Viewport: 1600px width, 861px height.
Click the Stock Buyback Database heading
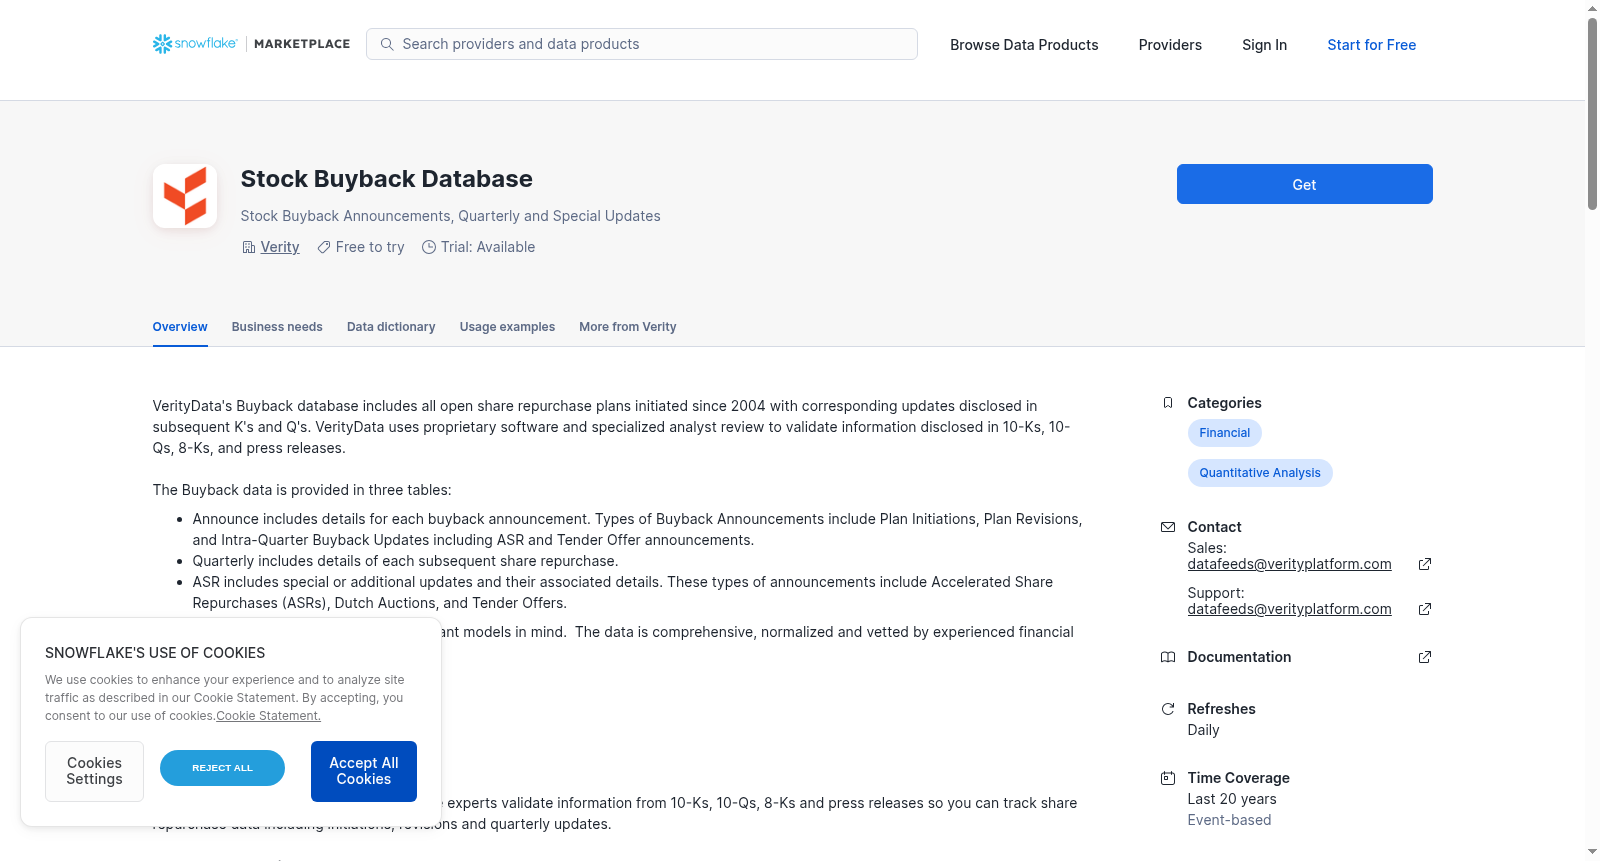(387, 179)
